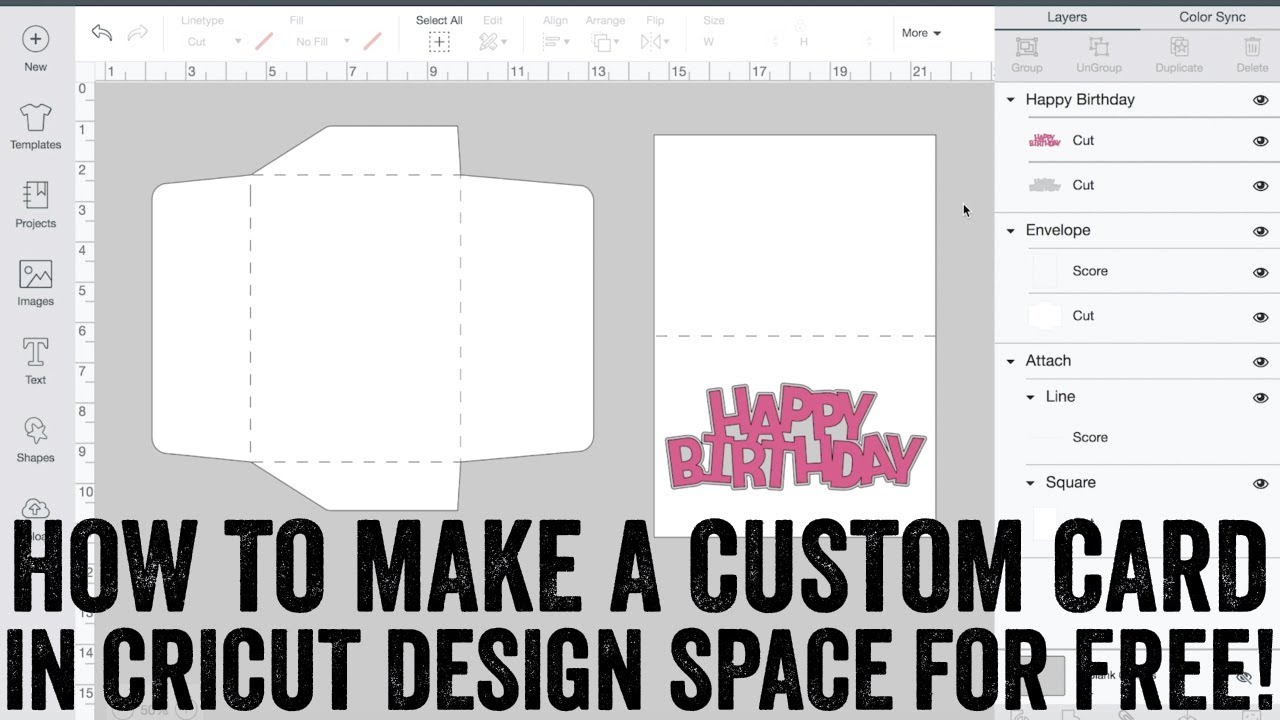This screenshot has height=720, width=1280.
Task: Hide the Square layer group
Action: 1260,484
